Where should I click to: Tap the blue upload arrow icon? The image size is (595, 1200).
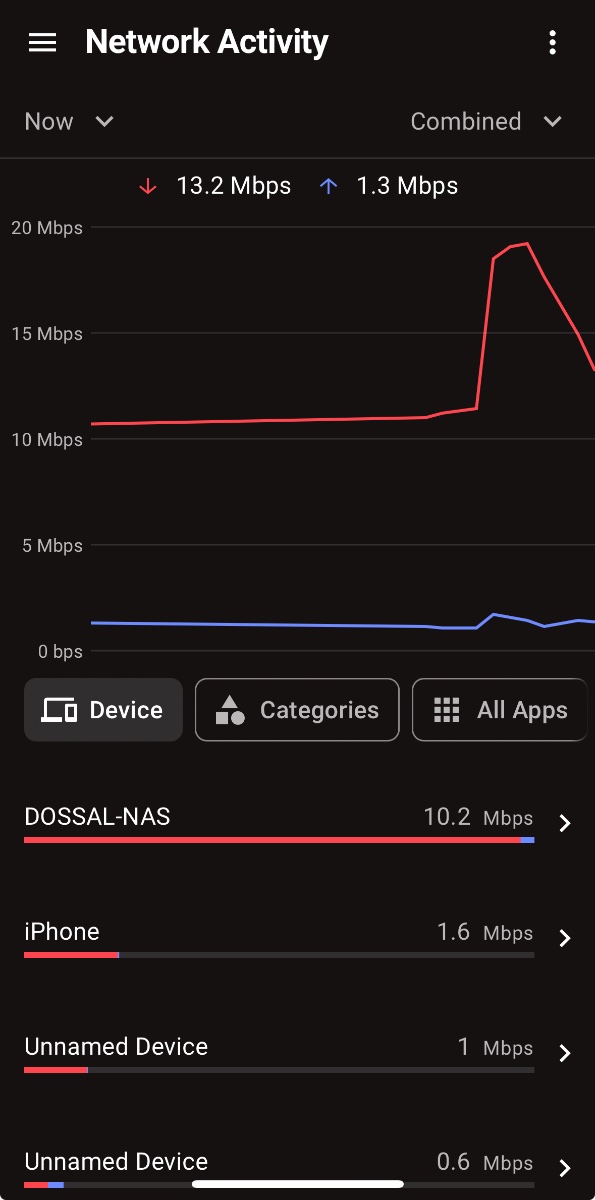(329, 186)
